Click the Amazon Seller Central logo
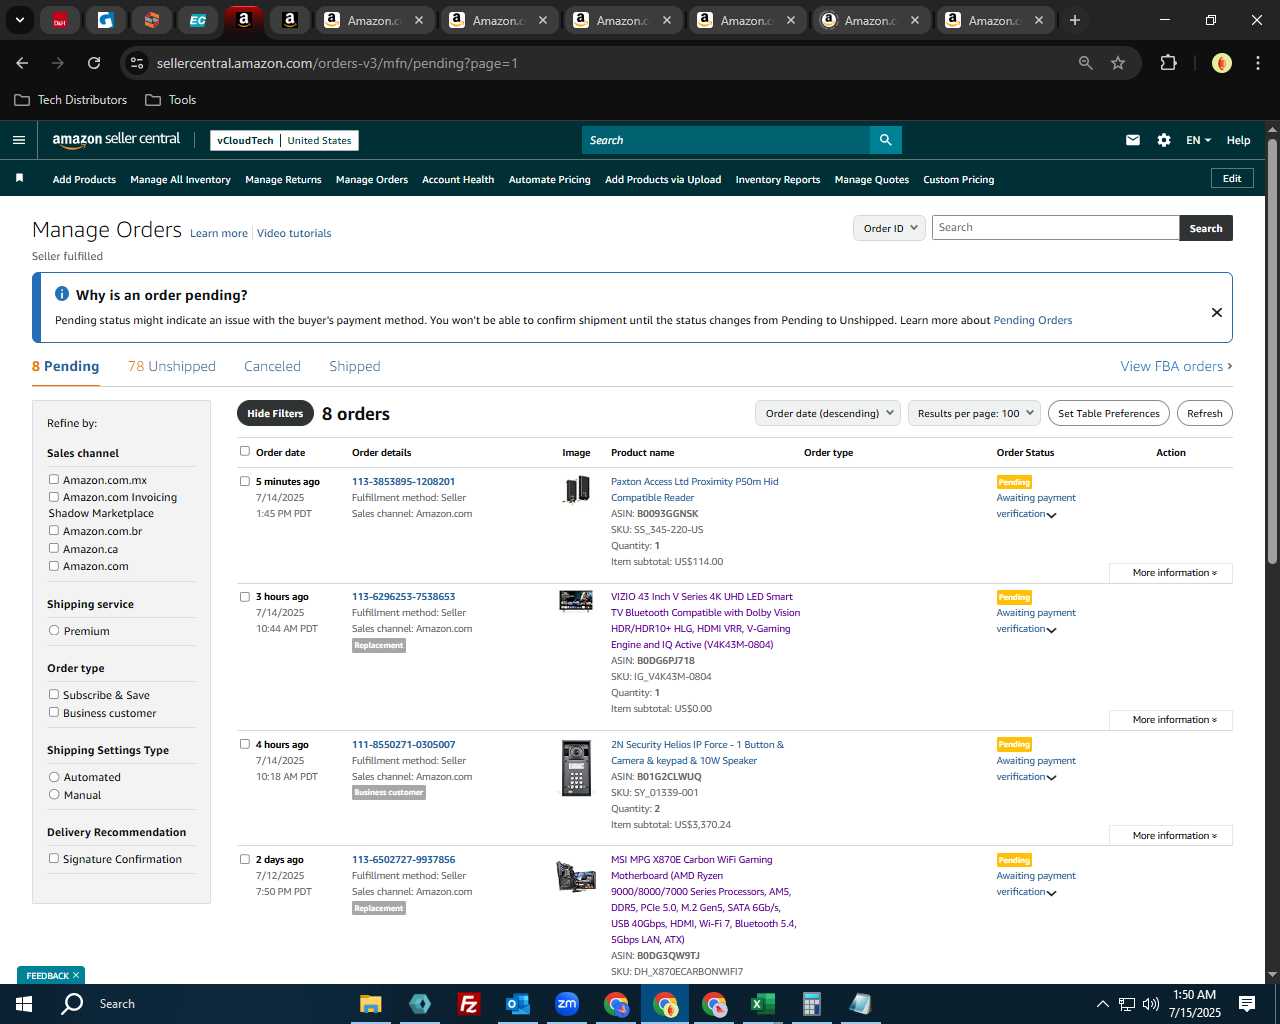The height and width of the screenshot is (1024, 1280). 116,140
